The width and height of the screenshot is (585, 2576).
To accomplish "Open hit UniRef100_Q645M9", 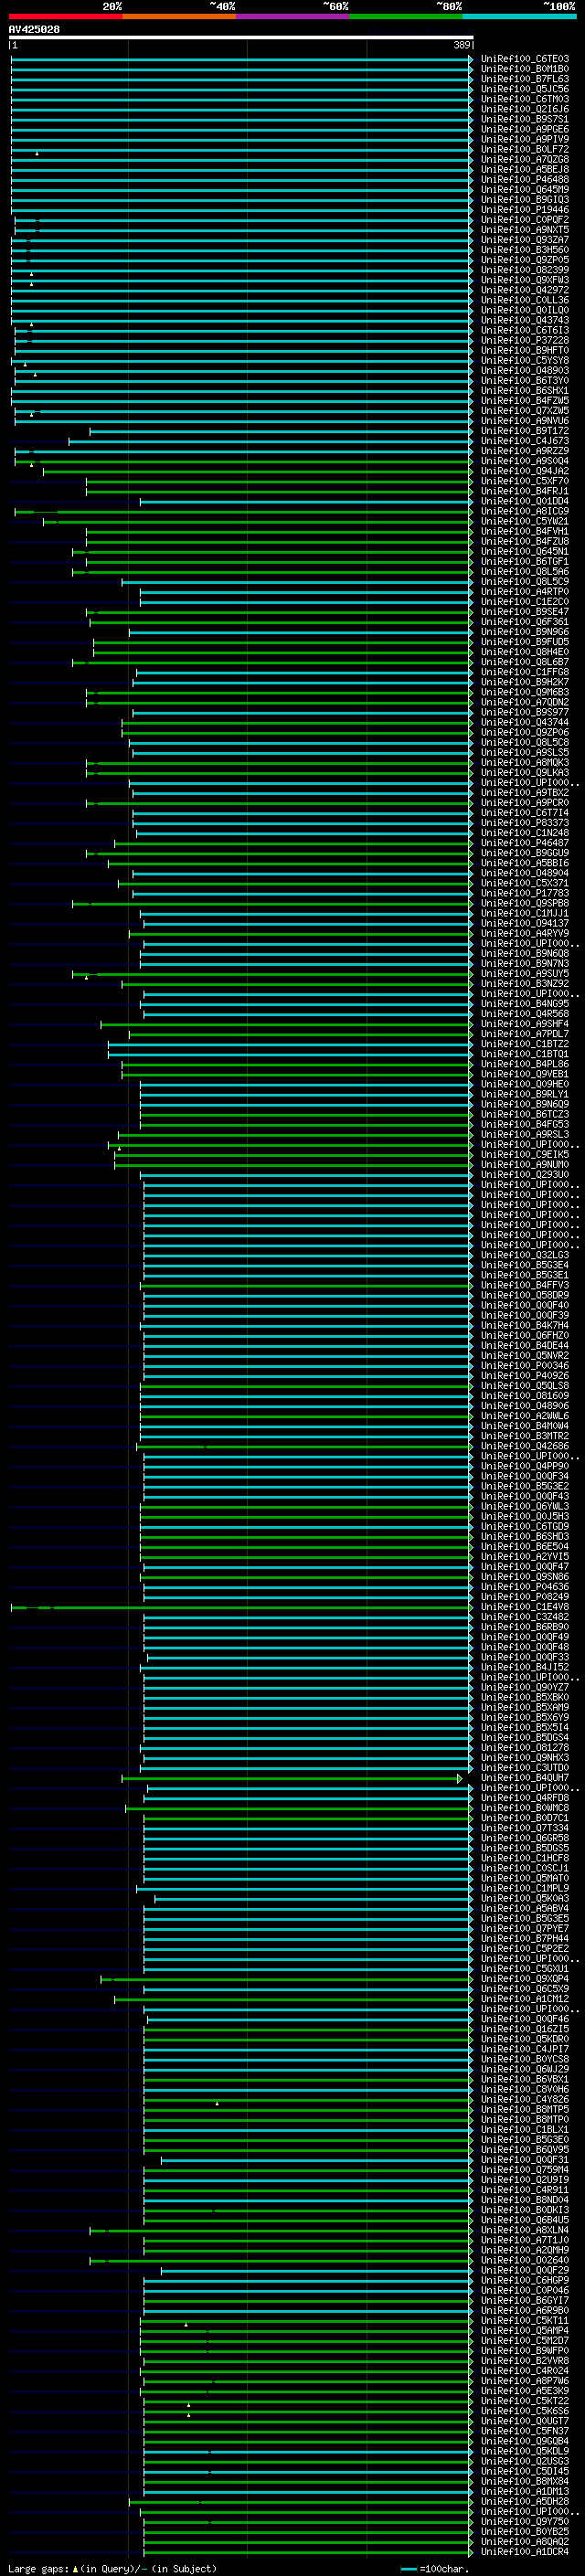I will pyautogui.click(x=525, y=190).
